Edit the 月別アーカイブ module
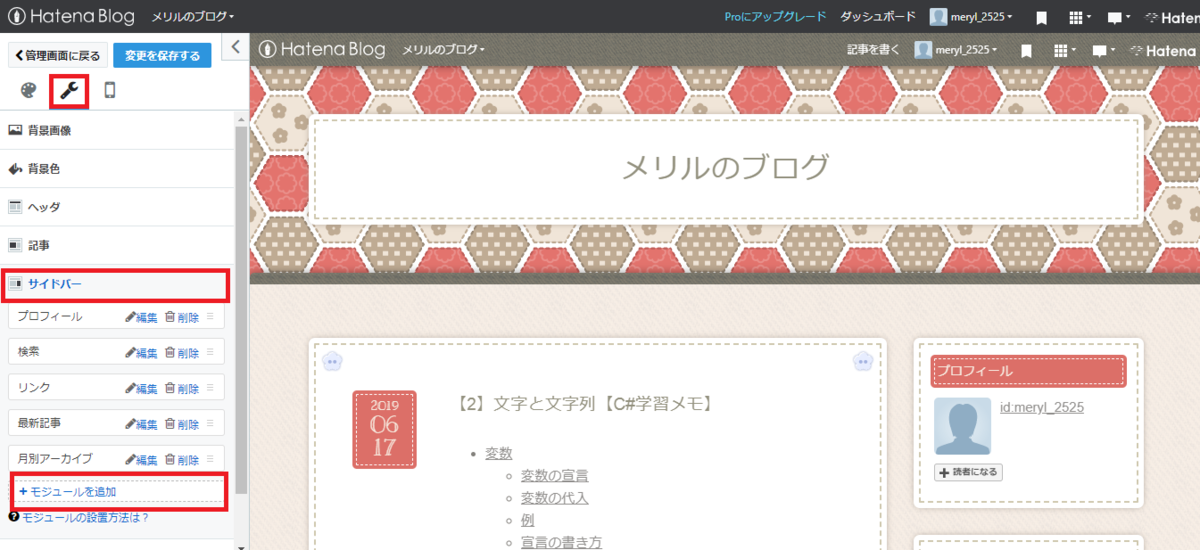Image resolution: width=1200 pixels, height=550 pixels. coord(141,459)
